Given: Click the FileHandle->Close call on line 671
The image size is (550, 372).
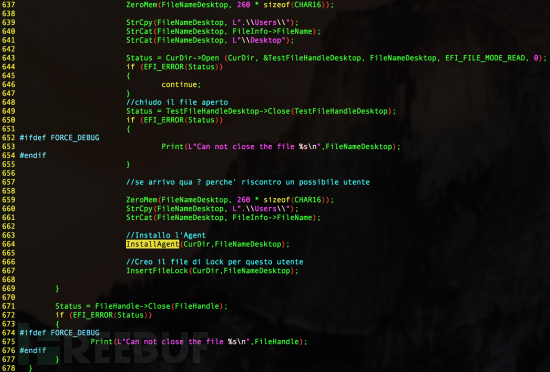Looking at the screenshot, I should 141,306.
